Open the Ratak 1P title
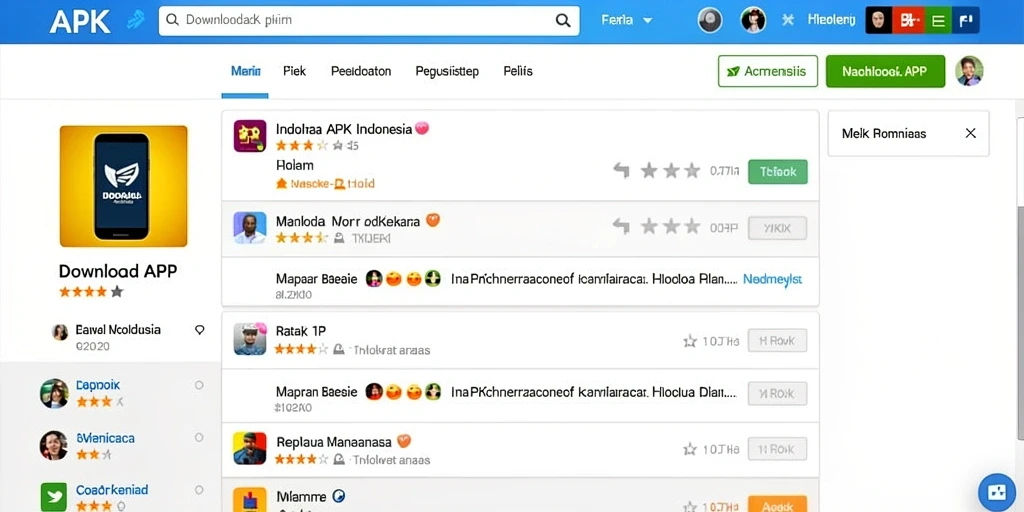Viewport: 1024px width, 512px height. click(301, 331)
